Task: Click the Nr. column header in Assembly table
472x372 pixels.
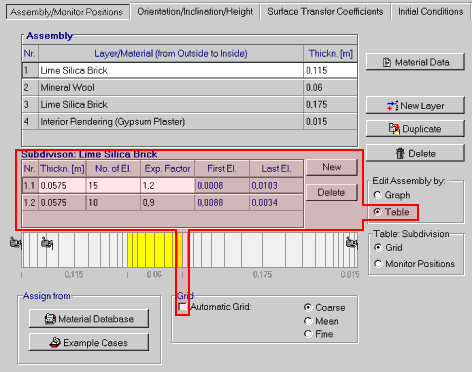Action: click(30, 54)
